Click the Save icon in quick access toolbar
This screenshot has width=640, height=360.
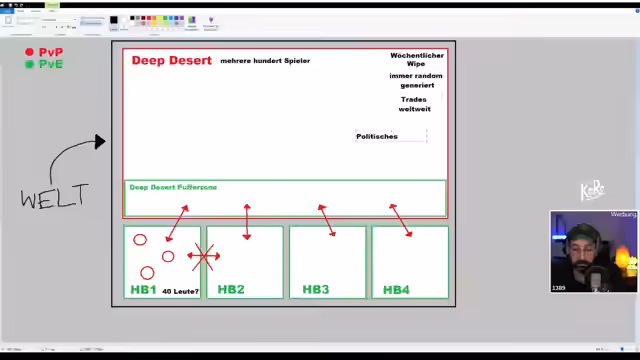click(x=10, y=5)
